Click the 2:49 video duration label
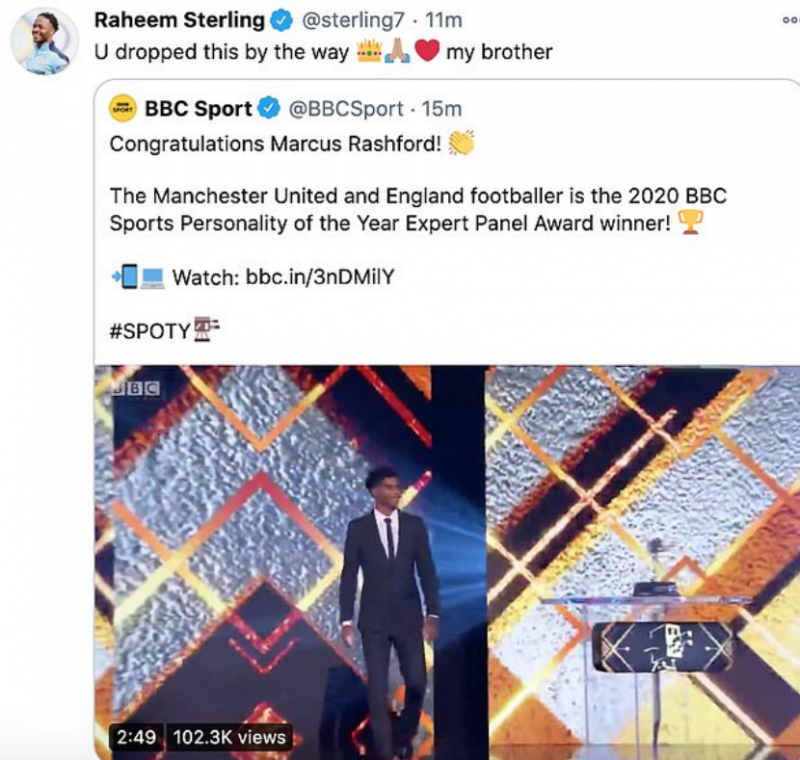 click(134, 737)
